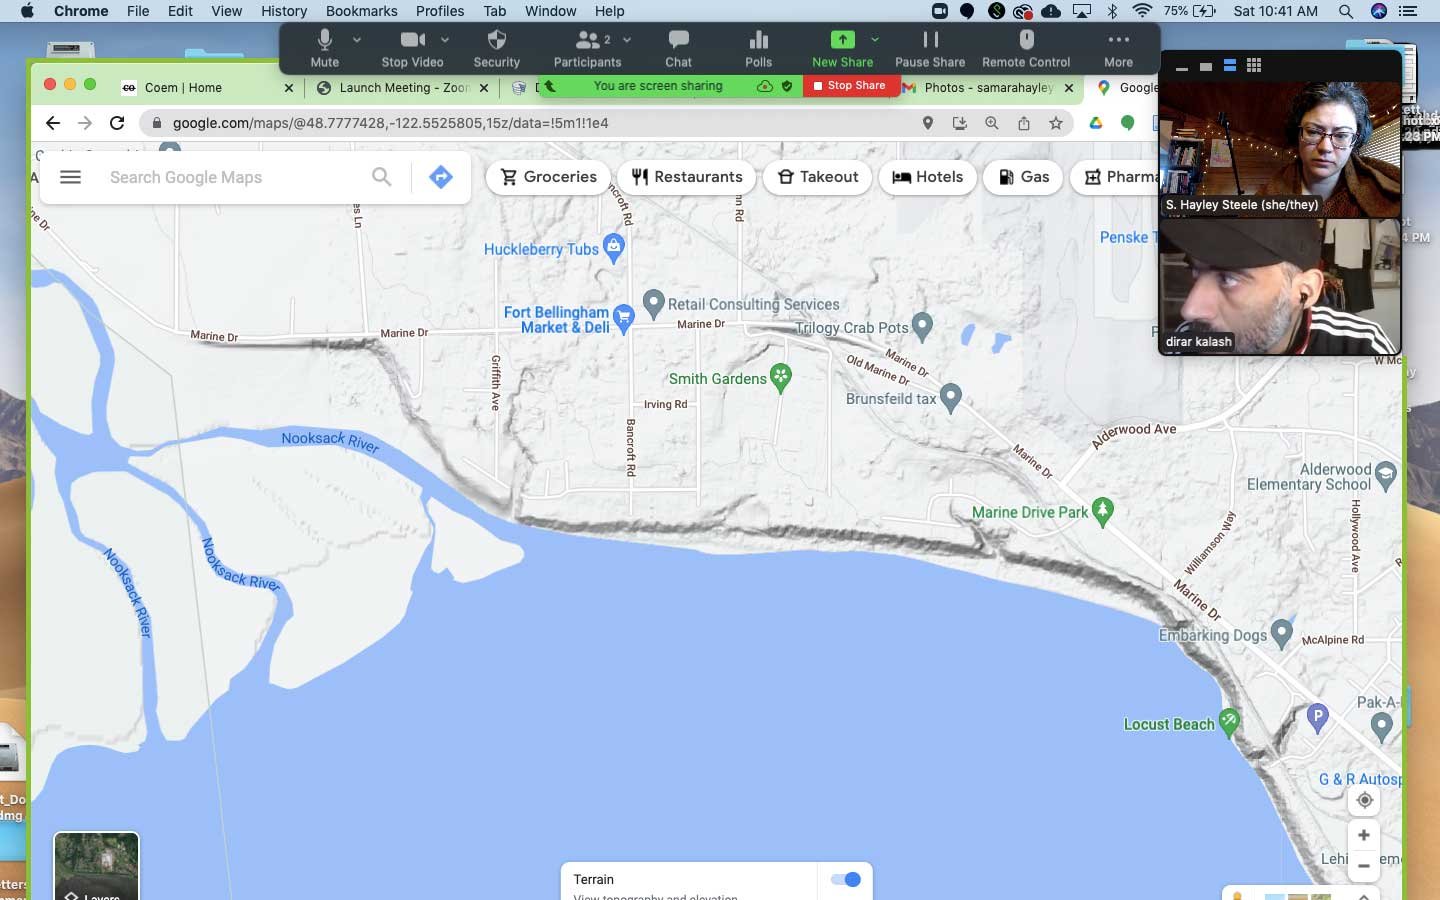Expand the Participants options arrow
This screenshot has width=1440, height=900.
click(x=627, y=40)
